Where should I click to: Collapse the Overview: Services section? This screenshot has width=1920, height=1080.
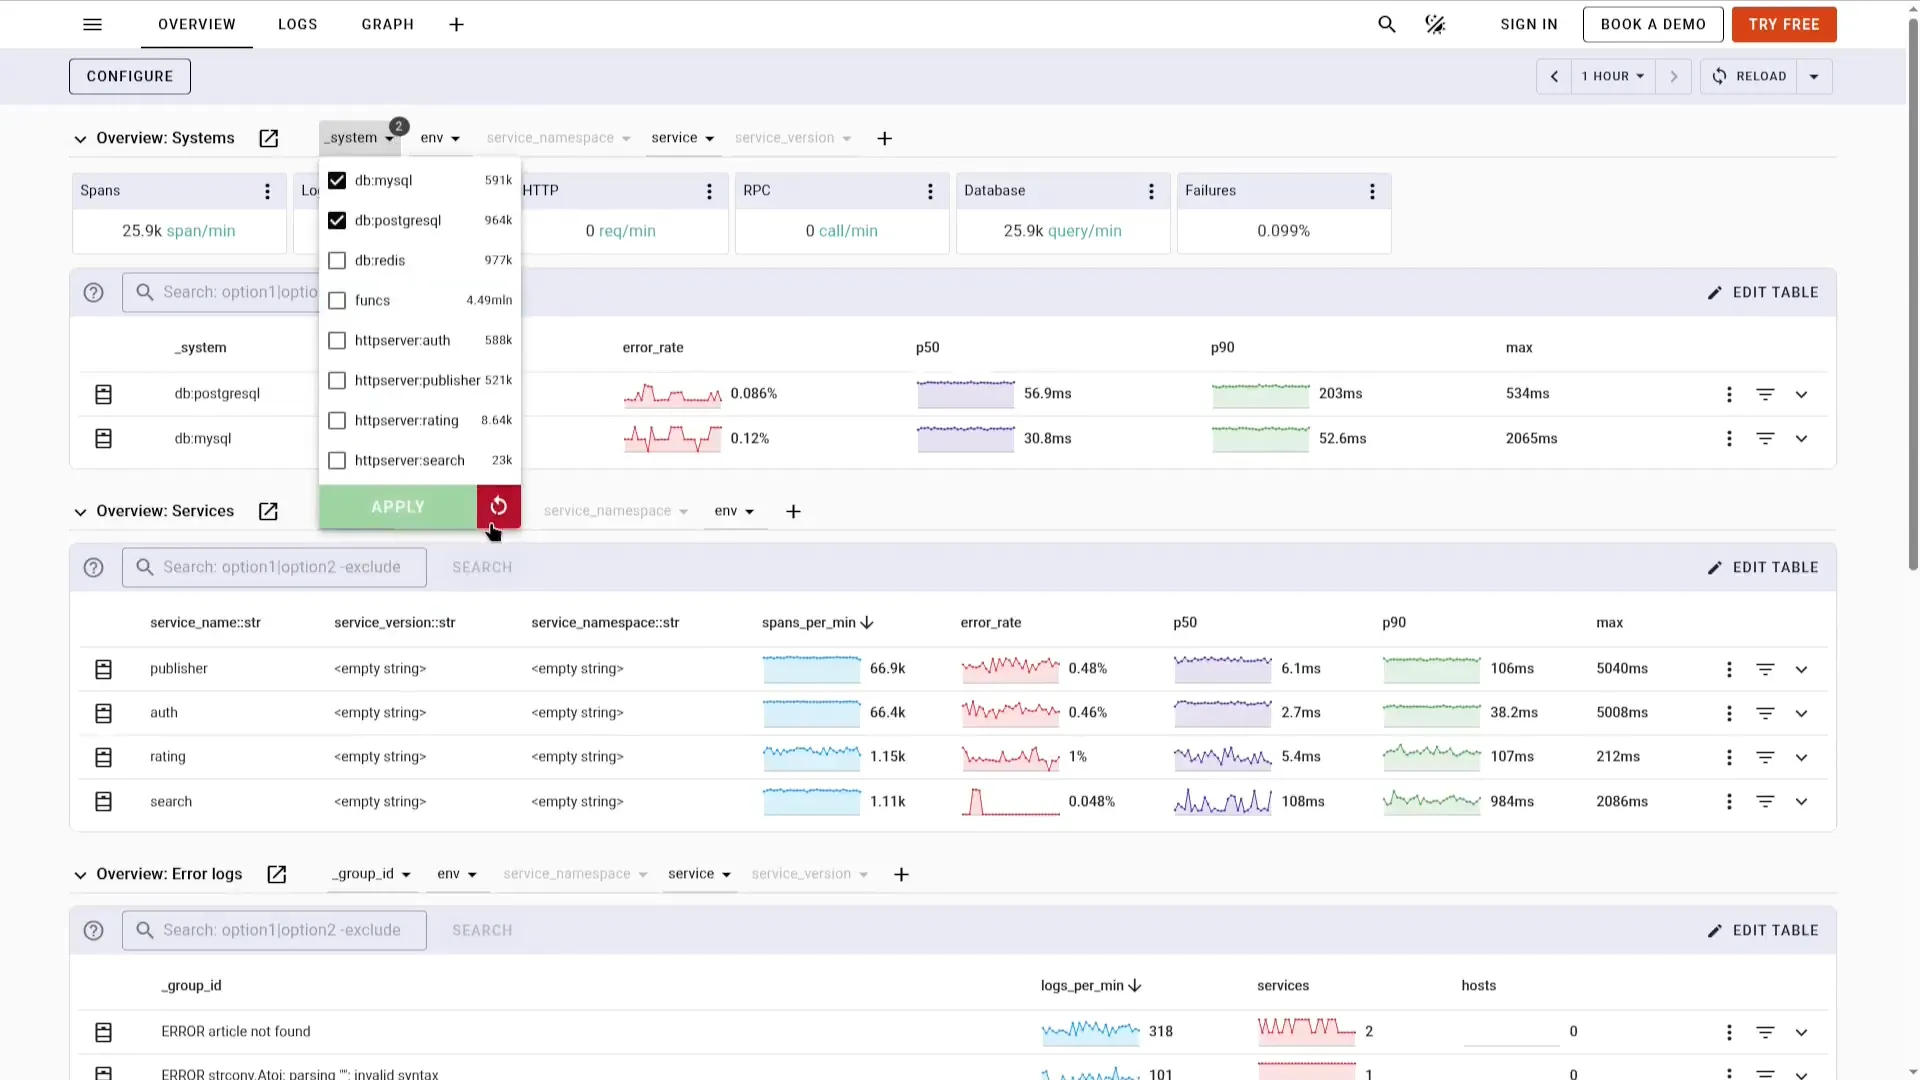pyautogui.click(x=80, y=512)
